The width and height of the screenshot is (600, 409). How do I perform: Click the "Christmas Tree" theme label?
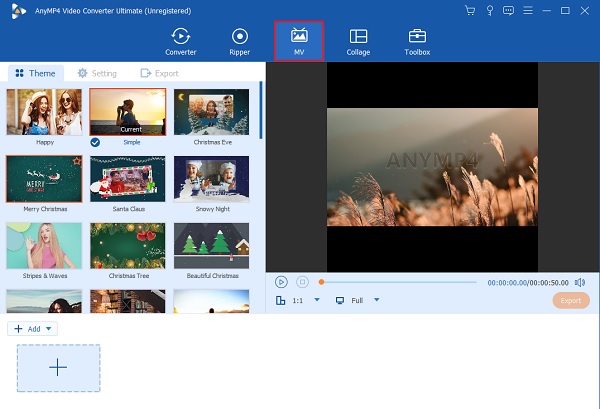click(129, 276)
